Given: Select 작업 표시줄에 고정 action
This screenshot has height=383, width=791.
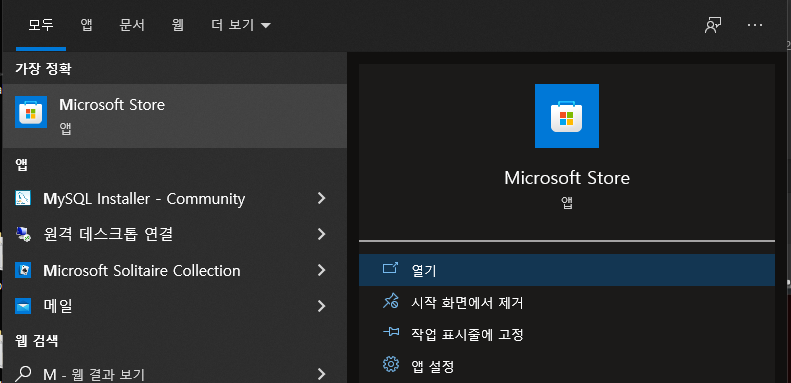Looking at the screenshot, I should (x=567, y=334).
